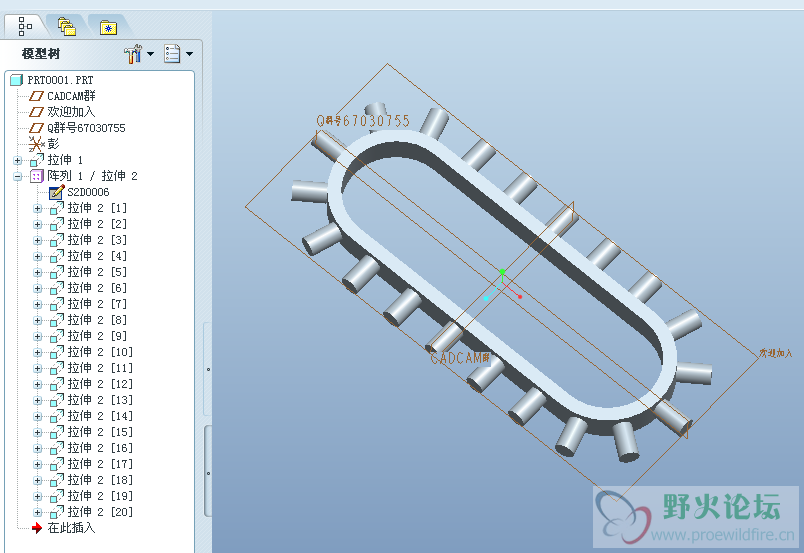
Task: Click the 在此插入 red arrow marker
Action: (x=37, y=528)
